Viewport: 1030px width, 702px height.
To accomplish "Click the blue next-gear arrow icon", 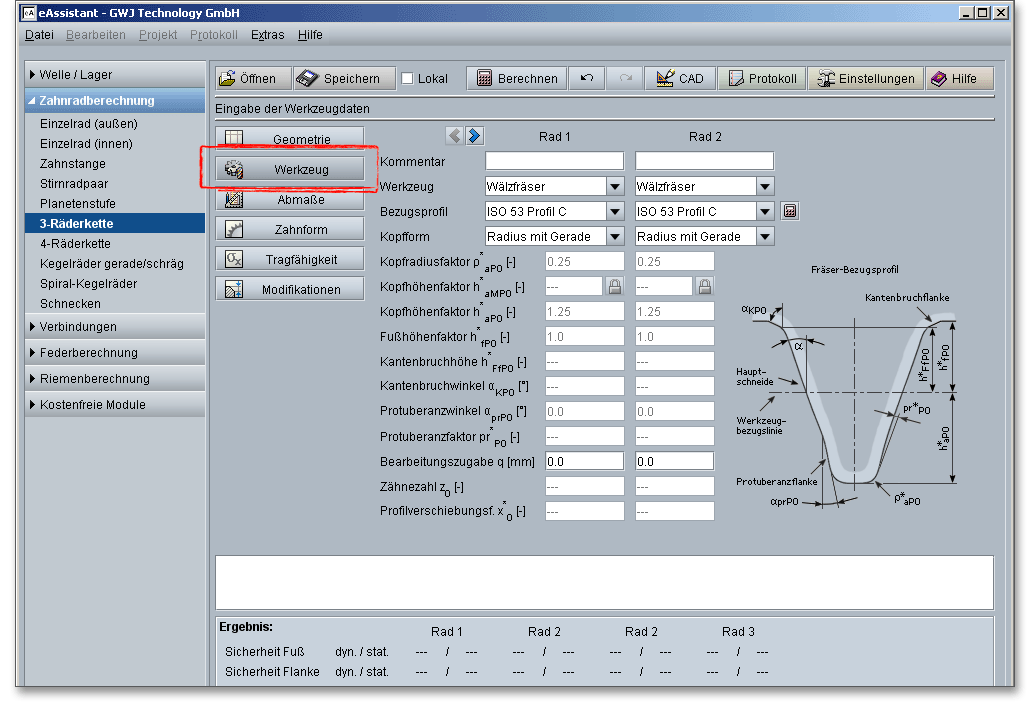I will (475, 136).
